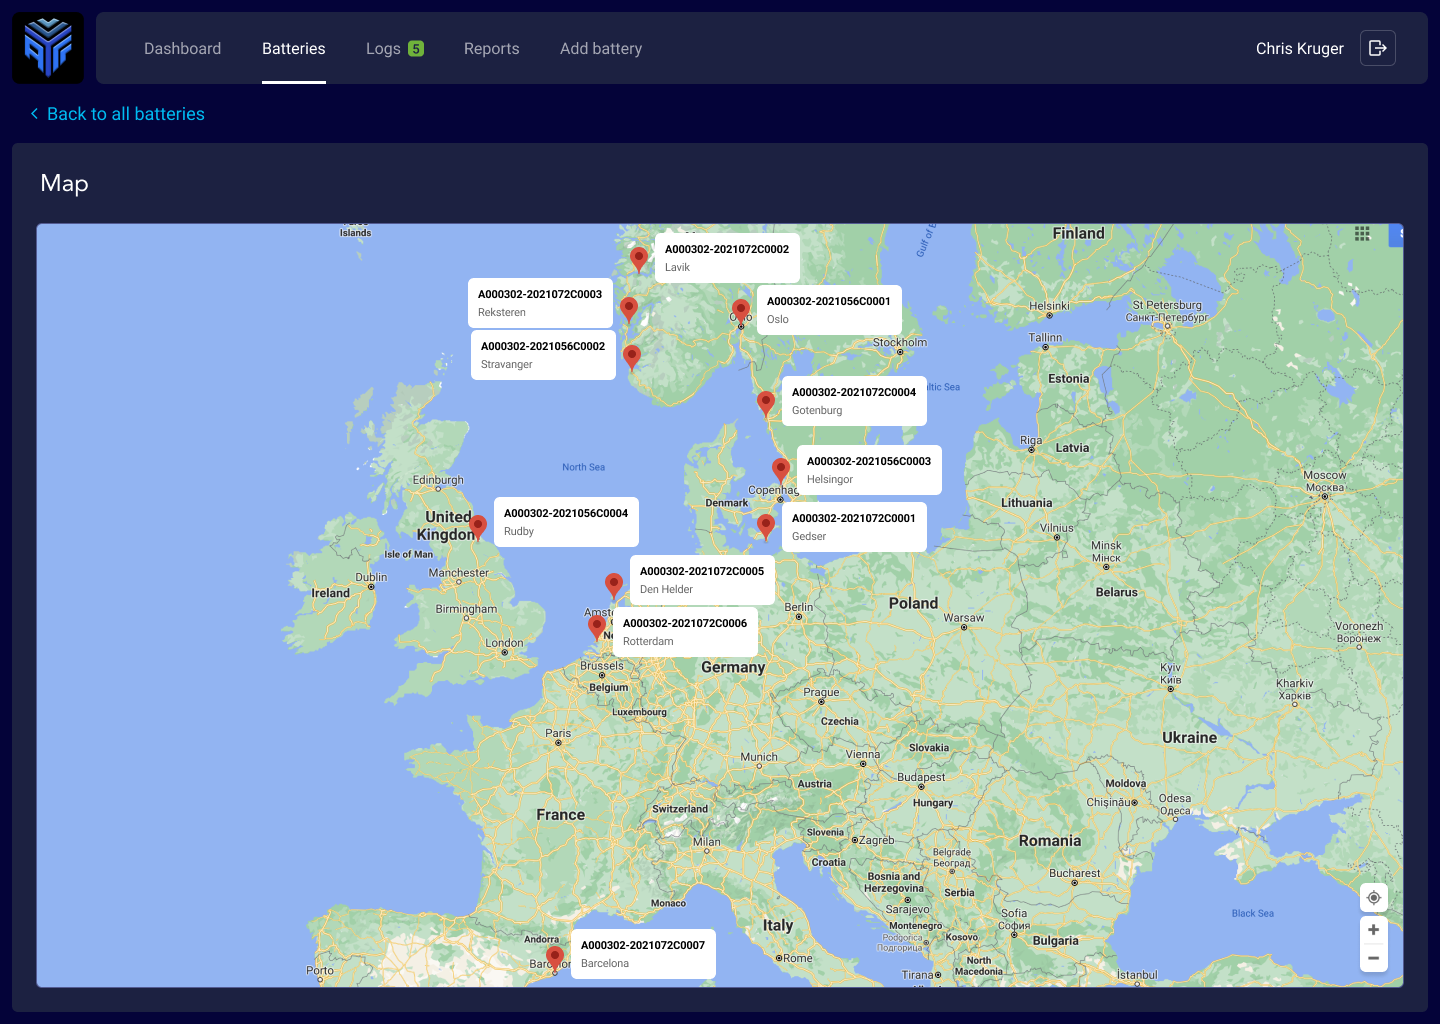Click the red map pin for Oslo
The image size is (1440, 1024).
741,311
